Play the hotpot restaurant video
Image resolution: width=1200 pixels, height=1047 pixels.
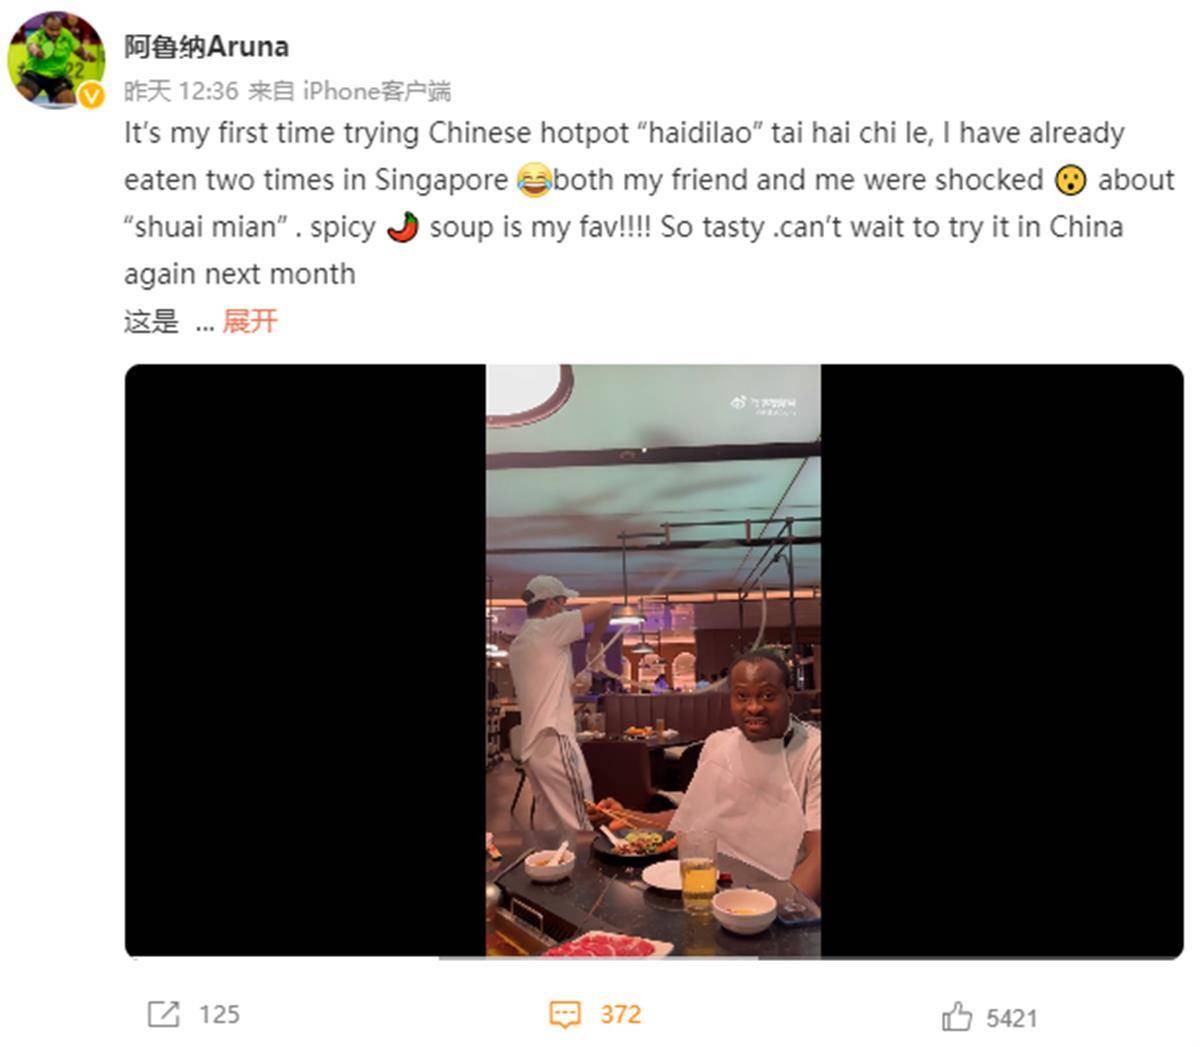(x=654, y=660)
